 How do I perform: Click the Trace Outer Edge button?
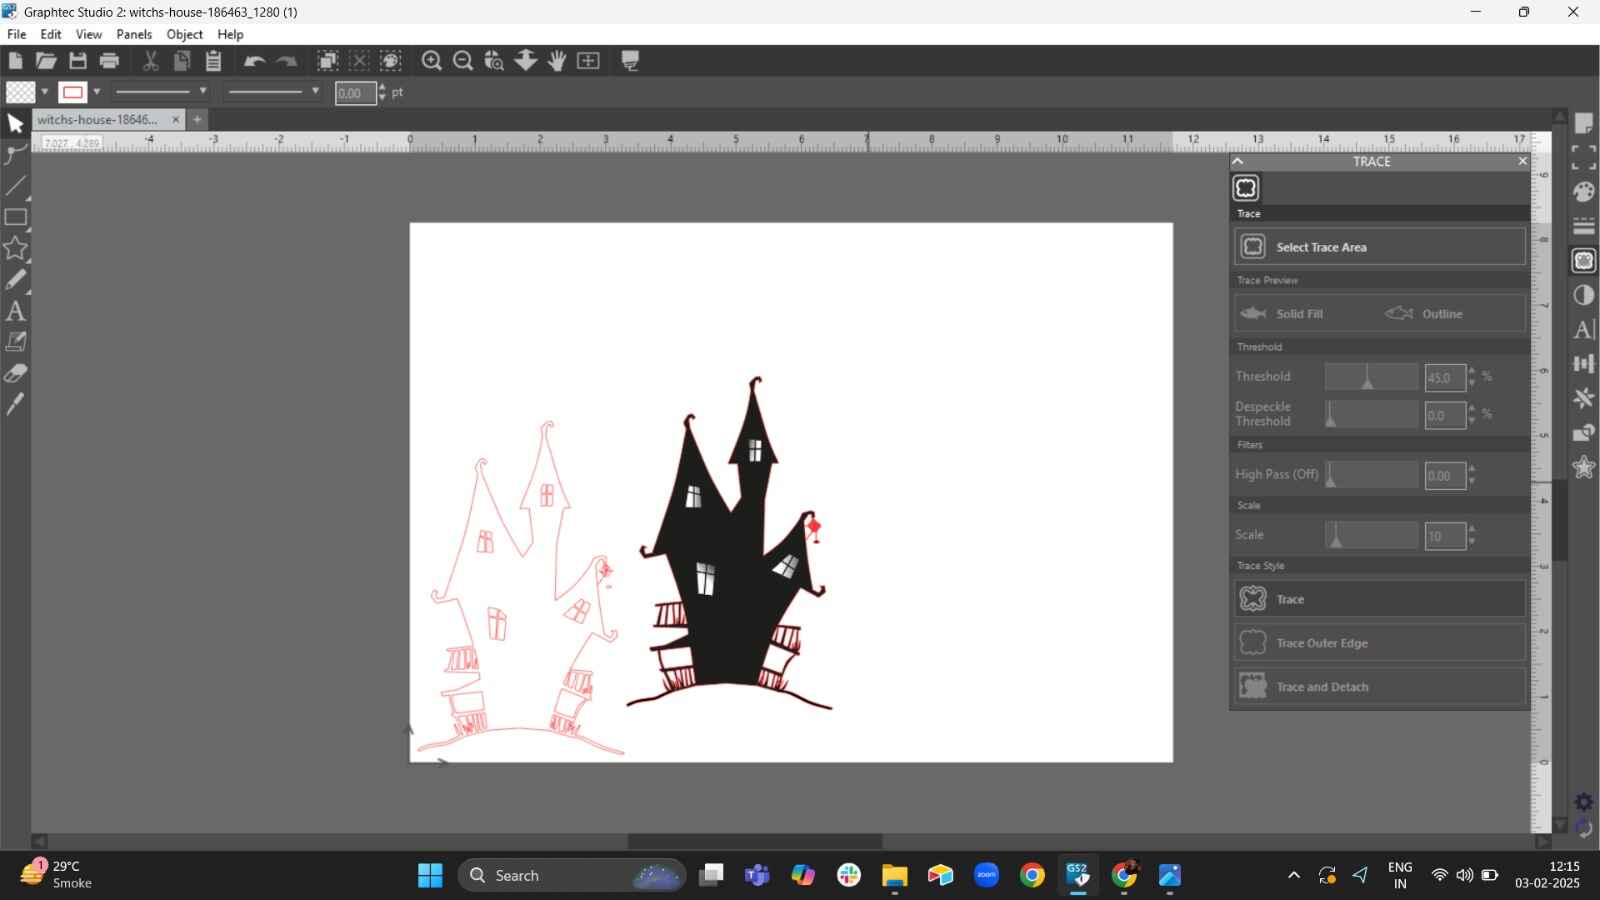point(1379,643)
